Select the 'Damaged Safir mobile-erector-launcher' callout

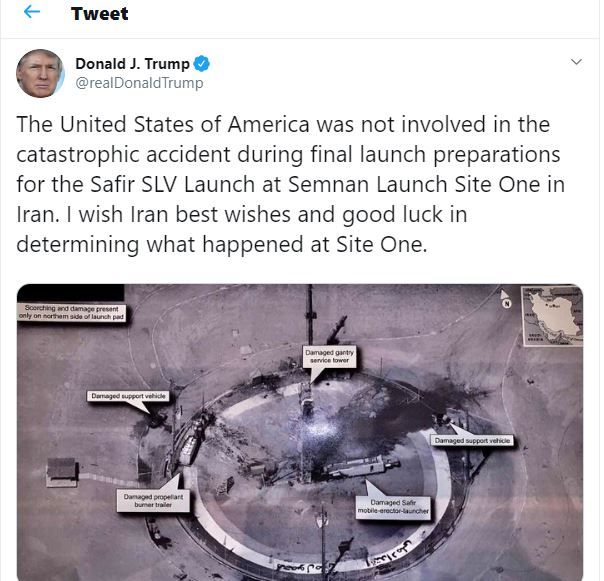(393, 507)
